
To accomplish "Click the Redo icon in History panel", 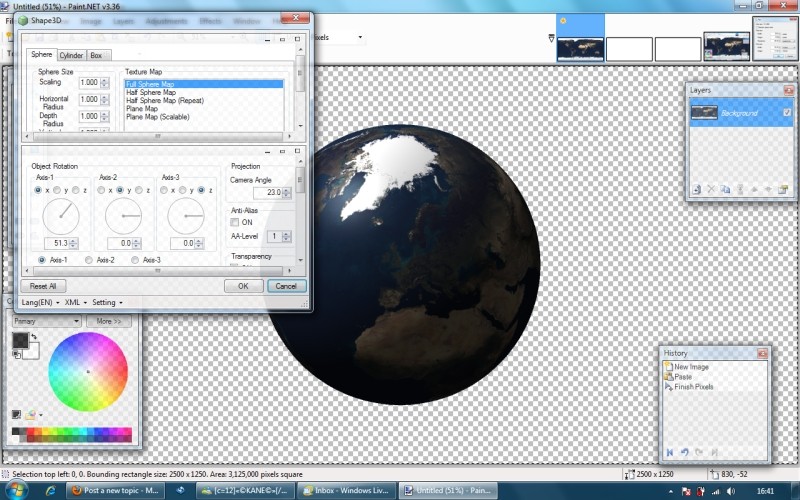I will [x=699, y=452].
